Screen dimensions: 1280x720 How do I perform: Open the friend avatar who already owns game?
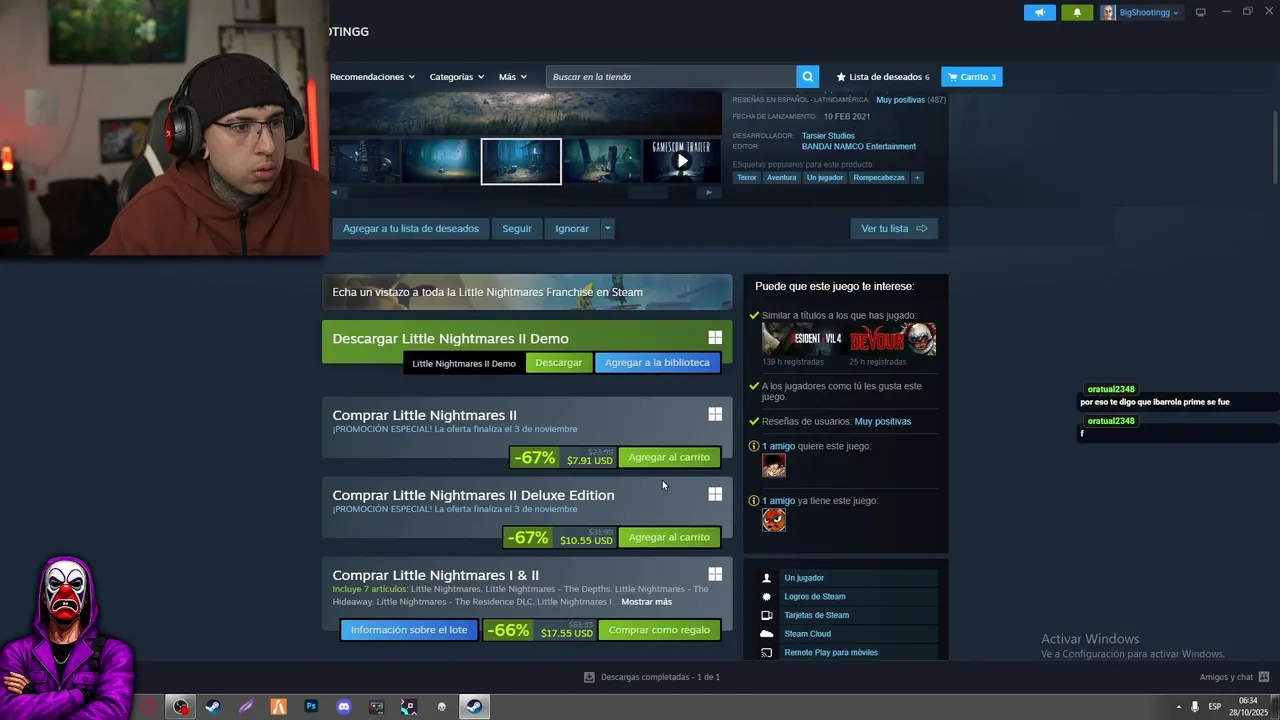click(774, 520)
